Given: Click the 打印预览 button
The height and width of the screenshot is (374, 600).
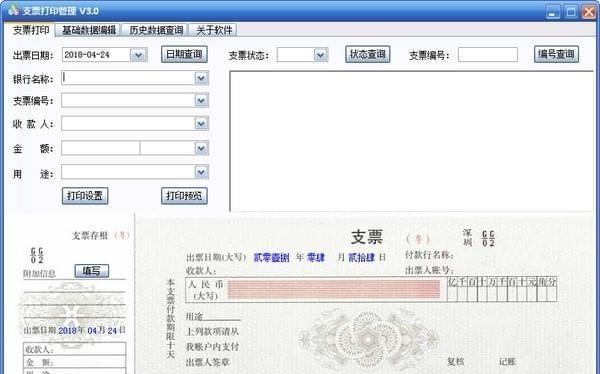Looking at the screenshot, I should pyautogui.click(x=184, y=196).
